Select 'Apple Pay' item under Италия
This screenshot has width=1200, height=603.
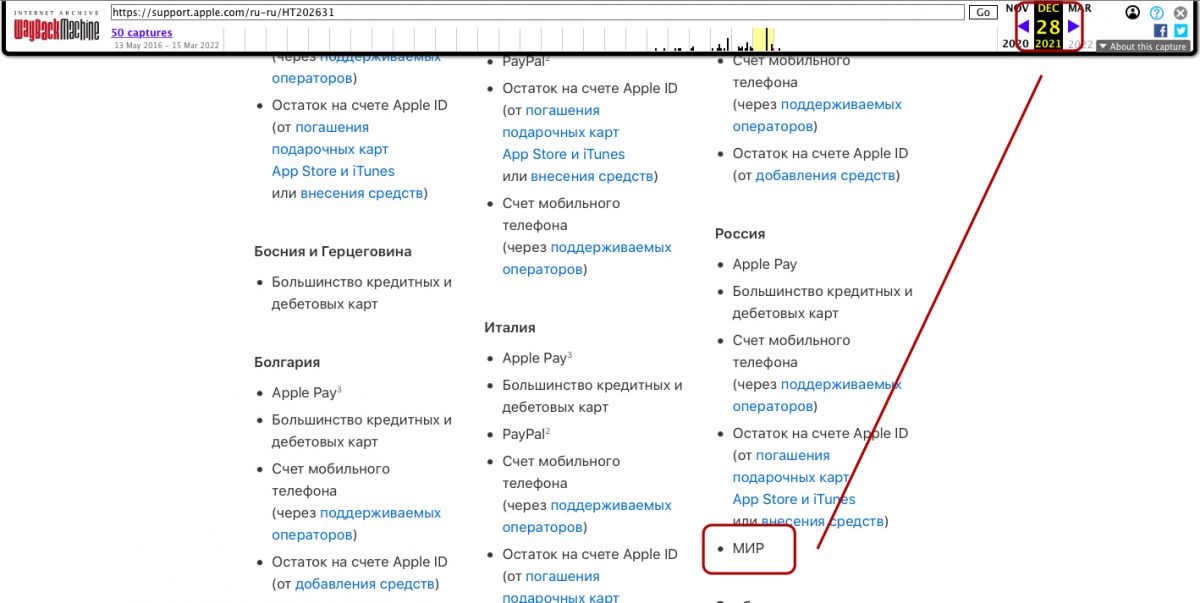pos(535,358)
